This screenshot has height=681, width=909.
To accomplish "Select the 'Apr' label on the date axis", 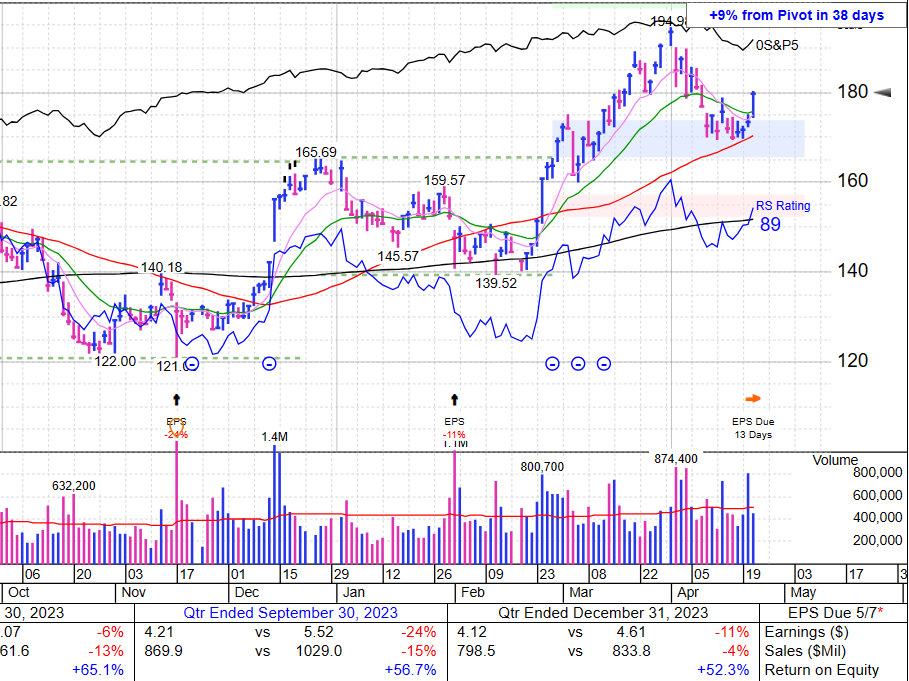I will [x=689, y=591].
